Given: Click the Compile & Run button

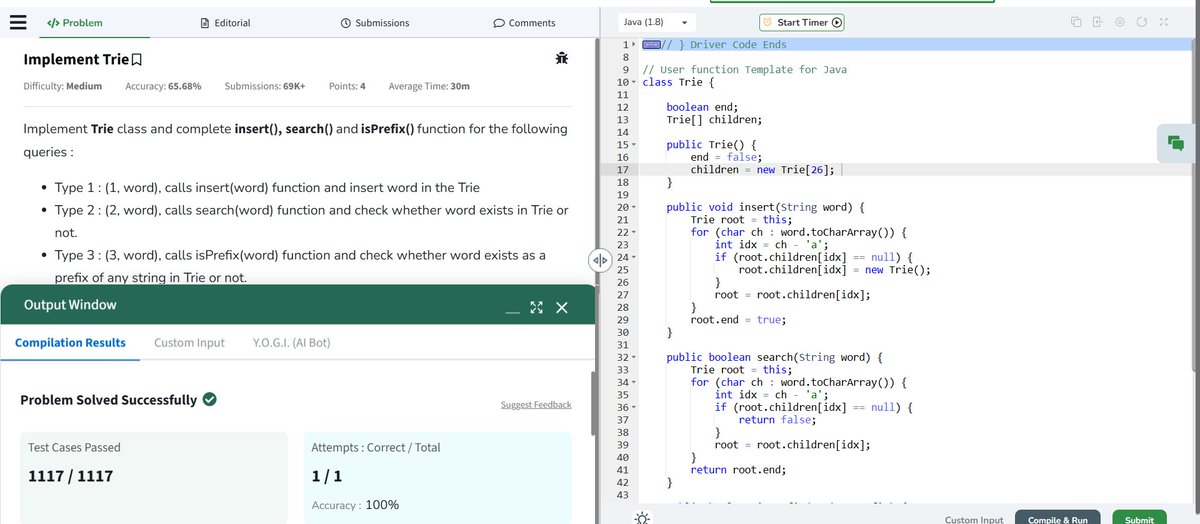Looking at the screenshot, I should coord(1058,519).
